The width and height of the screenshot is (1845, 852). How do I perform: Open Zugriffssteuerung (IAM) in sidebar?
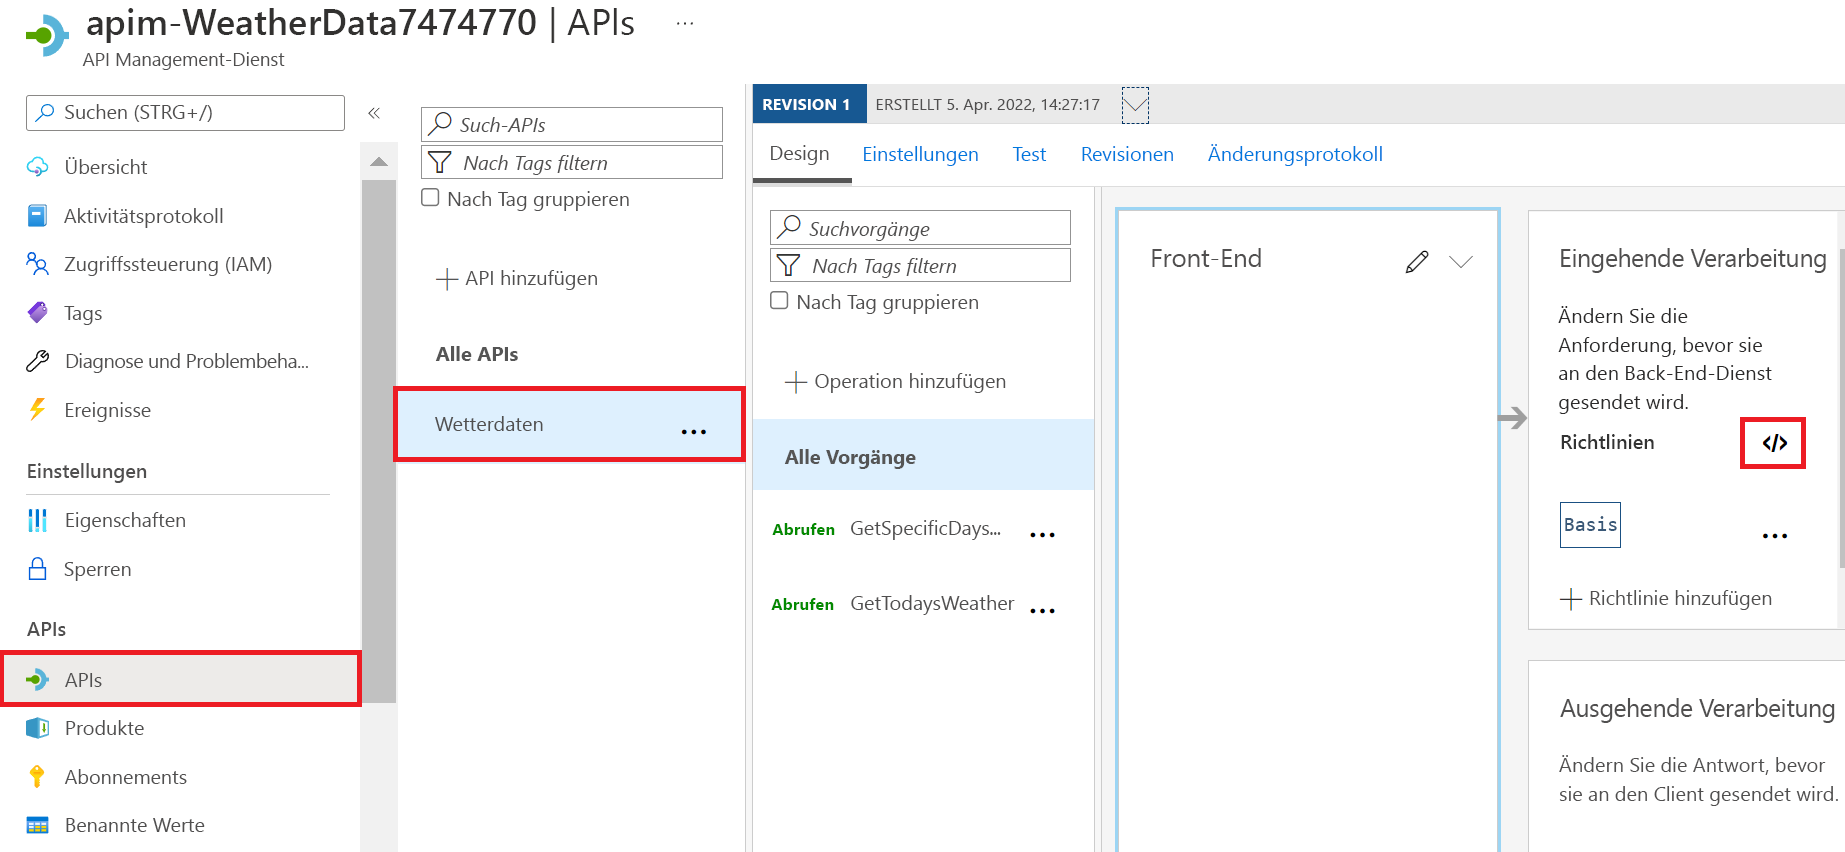click(x=168, y=264)
